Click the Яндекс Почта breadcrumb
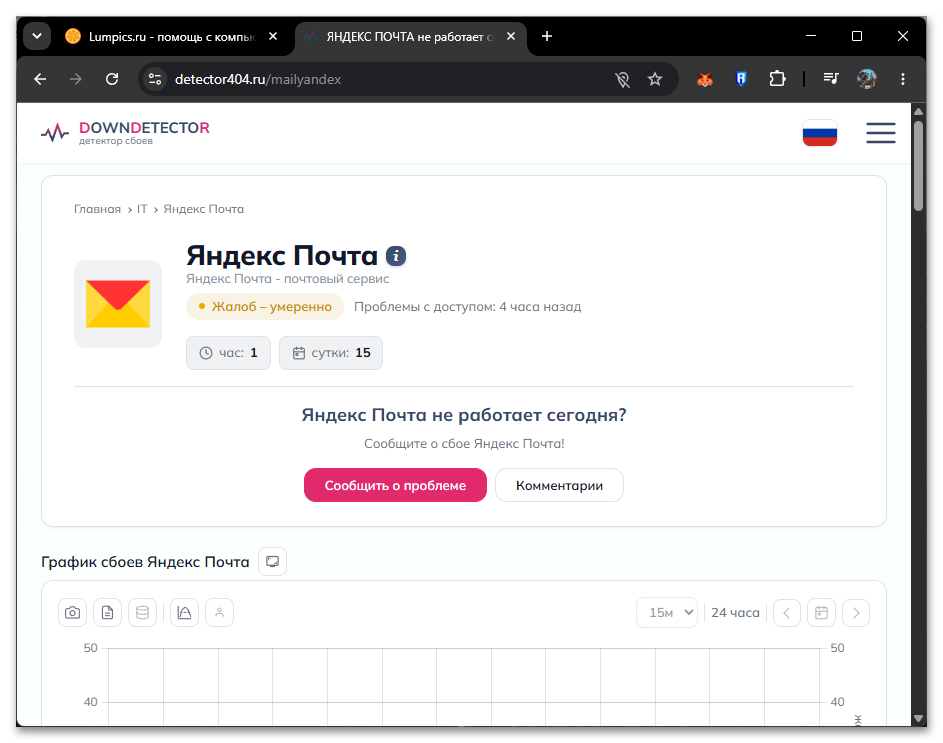This screenshot has height=743, width=943. [204, 209]
